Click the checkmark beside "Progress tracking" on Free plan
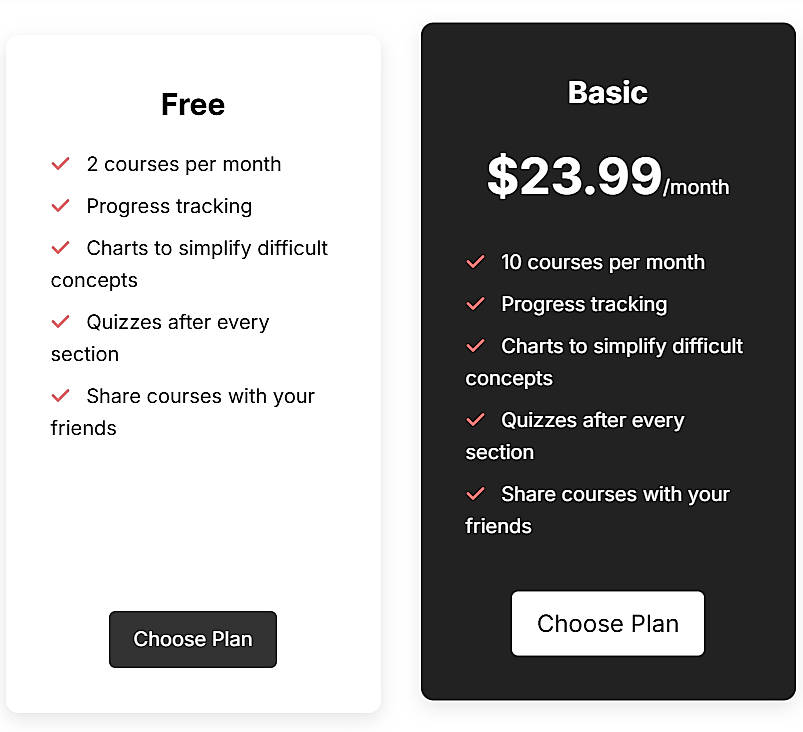Screen dimensions: 803x732 [61, 206]
